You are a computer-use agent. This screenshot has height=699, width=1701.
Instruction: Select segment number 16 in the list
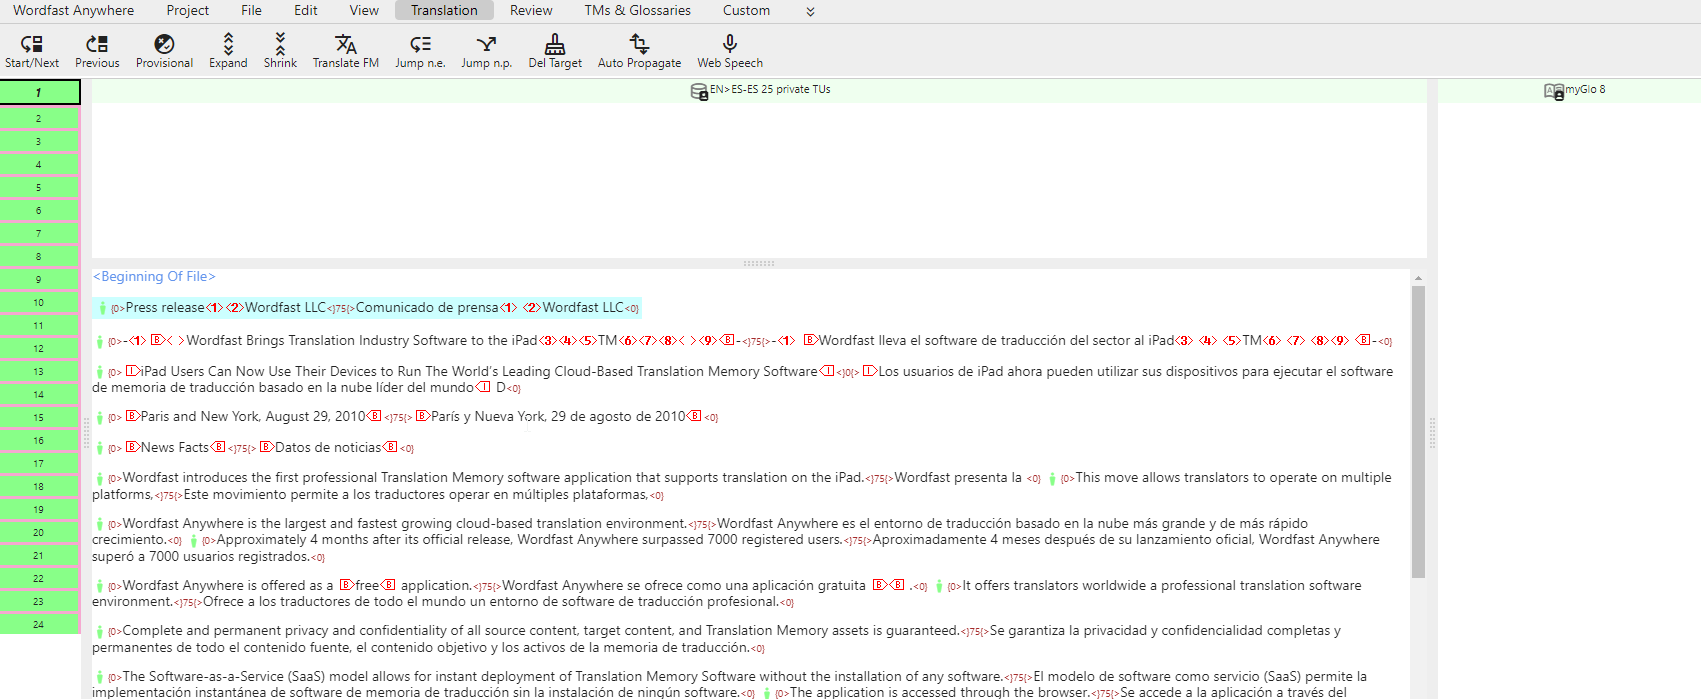point(39,440)
